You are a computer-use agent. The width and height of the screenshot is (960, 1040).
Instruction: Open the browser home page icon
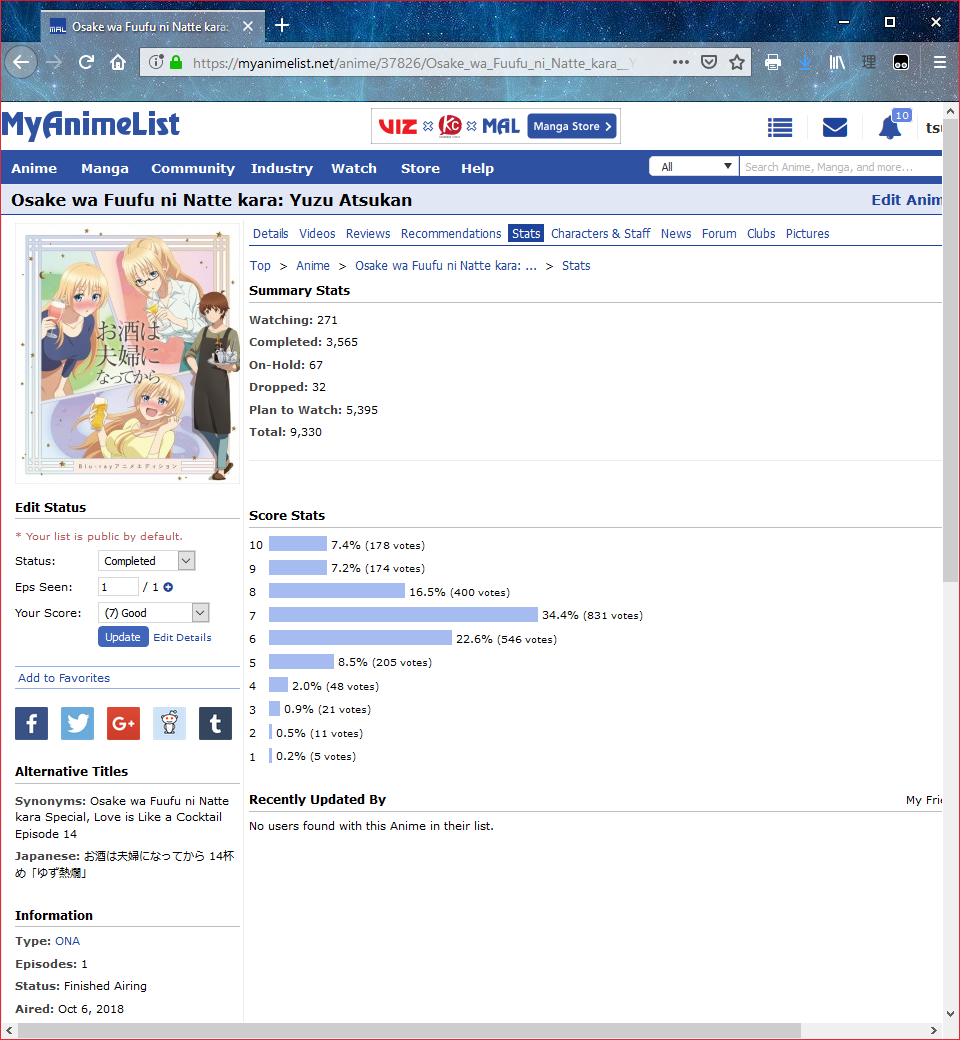[x=118, y=62]
